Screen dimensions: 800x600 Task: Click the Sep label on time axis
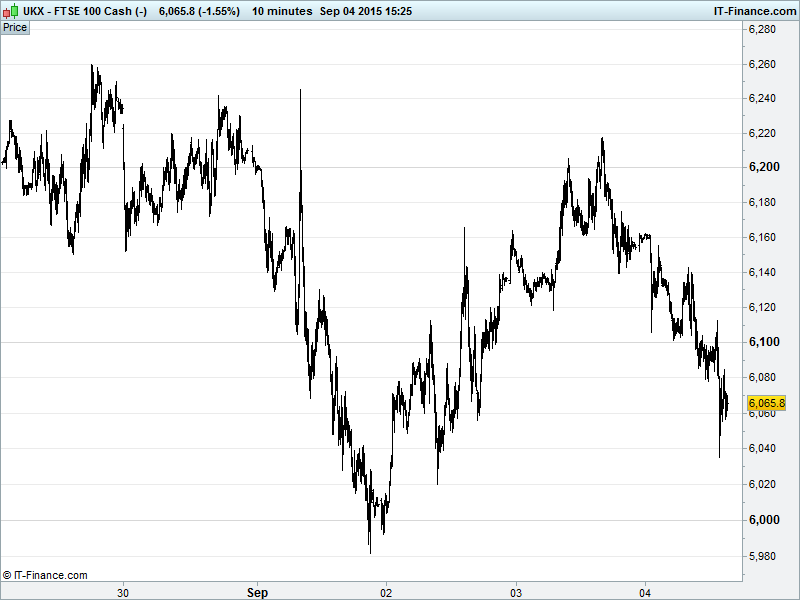tap(258, 592)
